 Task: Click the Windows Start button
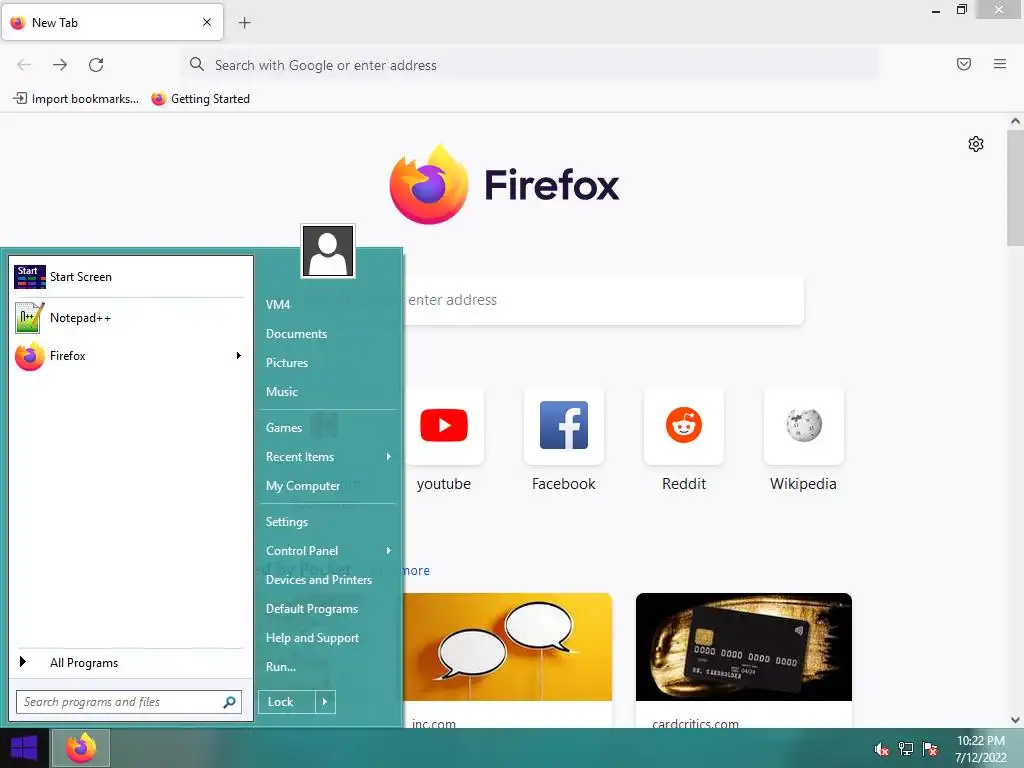24,748
